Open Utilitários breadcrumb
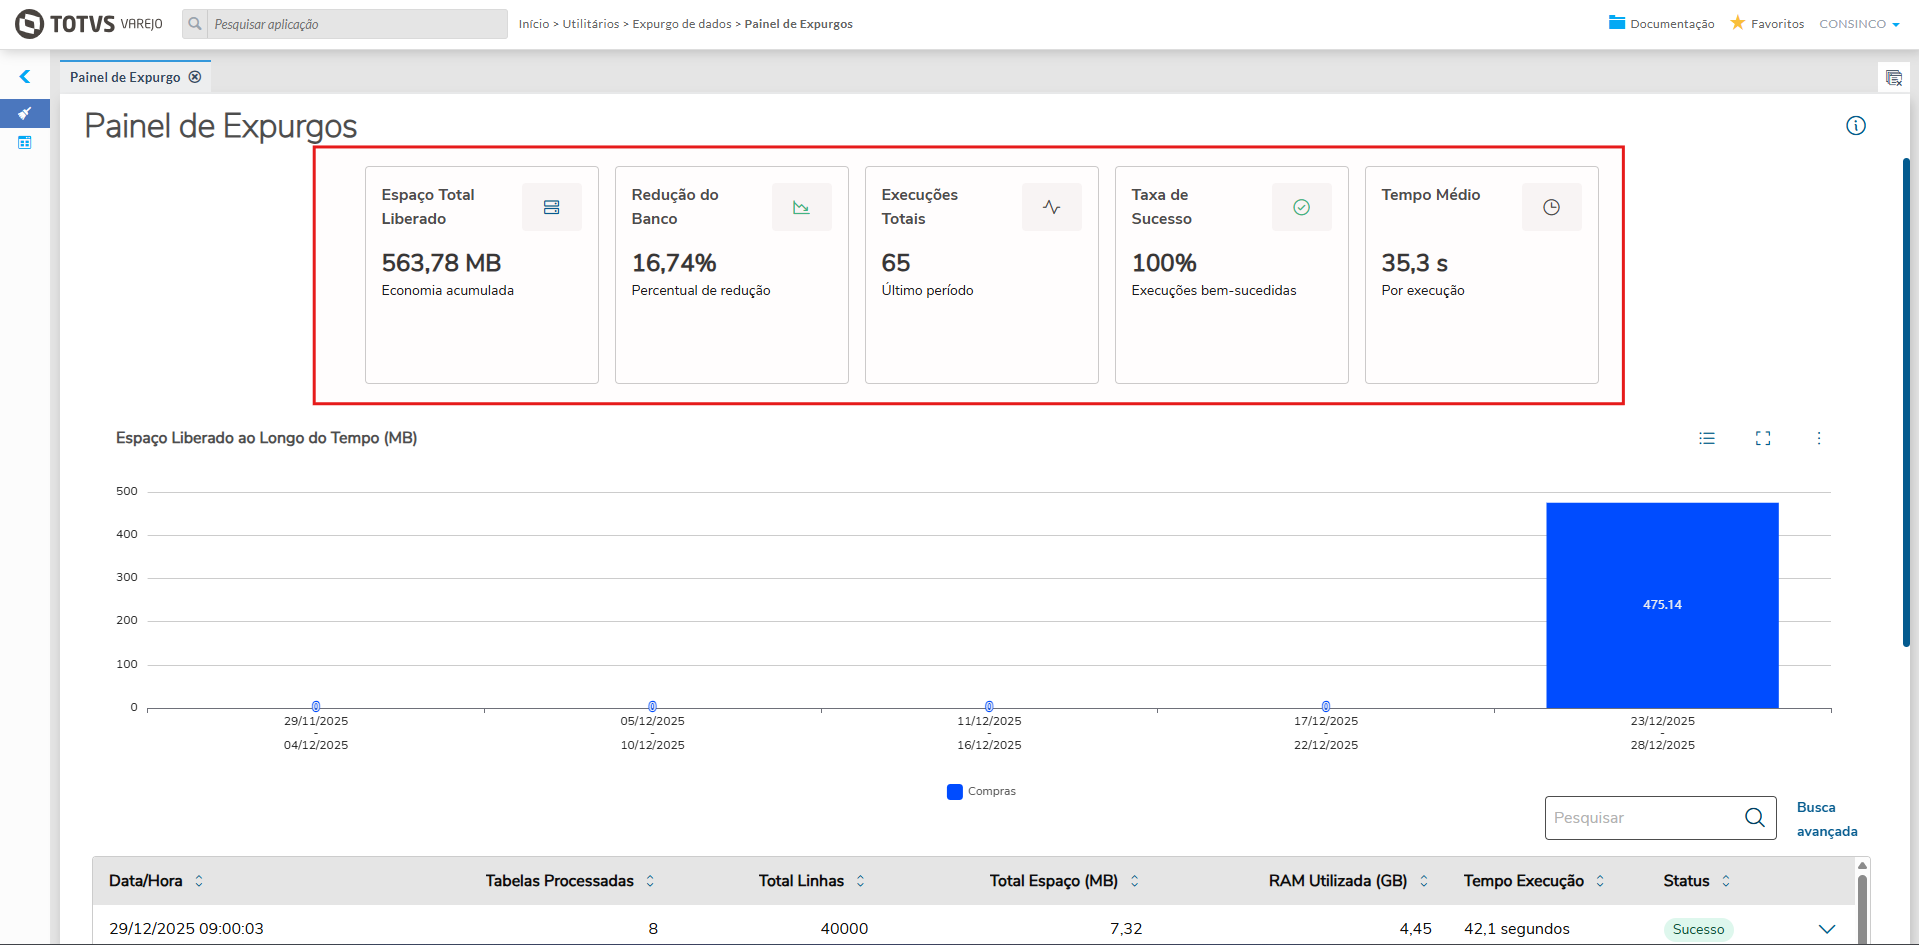This screenshot has width=1919, height=945. pyautogui.click(x=591, y=24)
